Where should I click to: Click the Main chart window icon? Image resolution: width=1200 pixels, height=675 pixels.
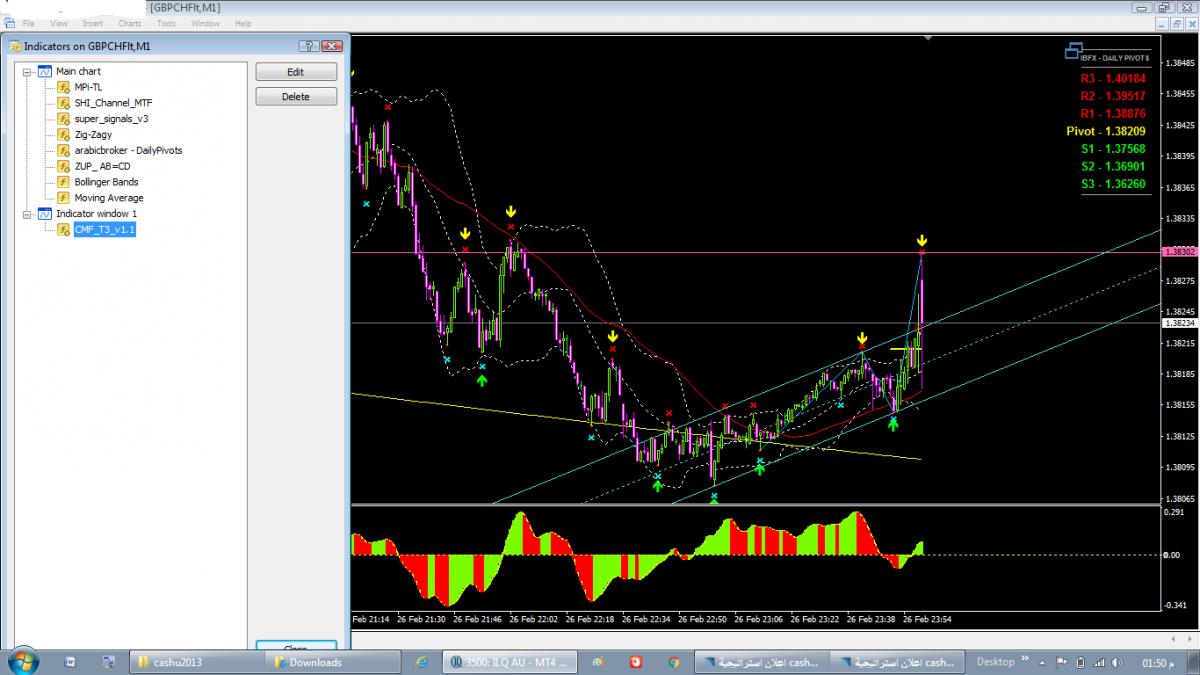click(44, 71)
